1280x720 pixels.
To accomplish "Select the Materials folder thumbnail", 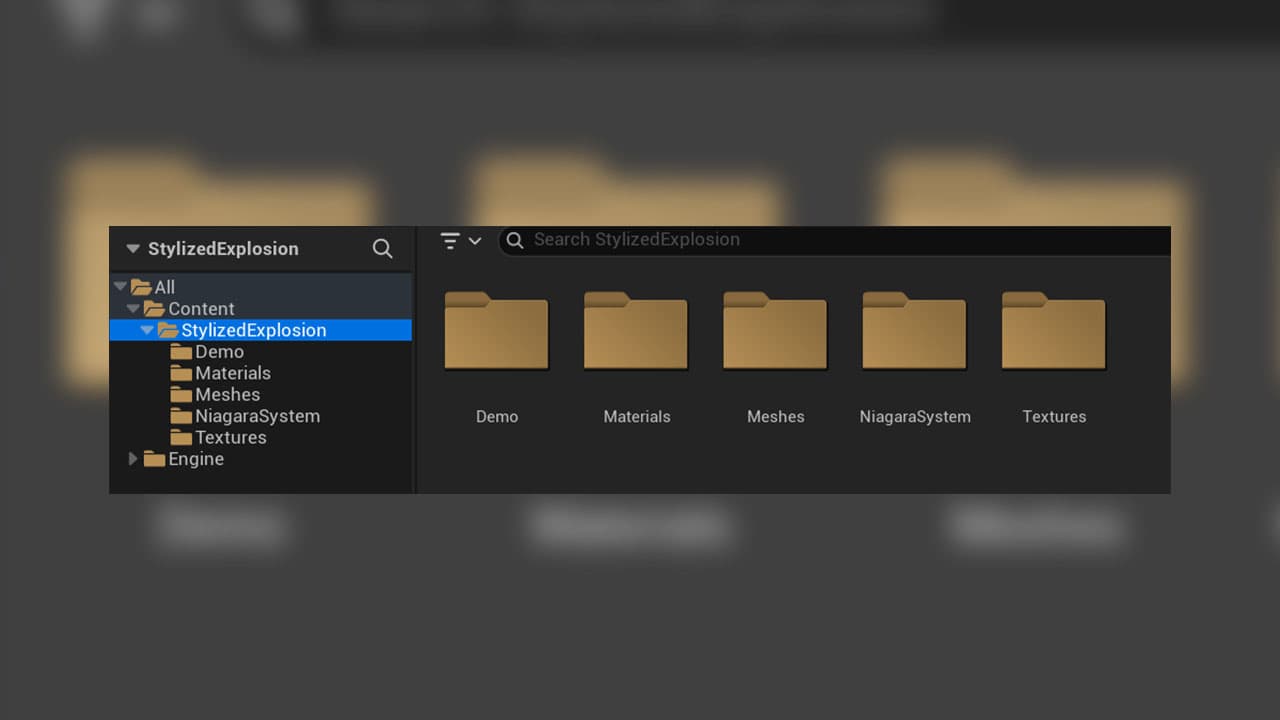I will point(636,330).
